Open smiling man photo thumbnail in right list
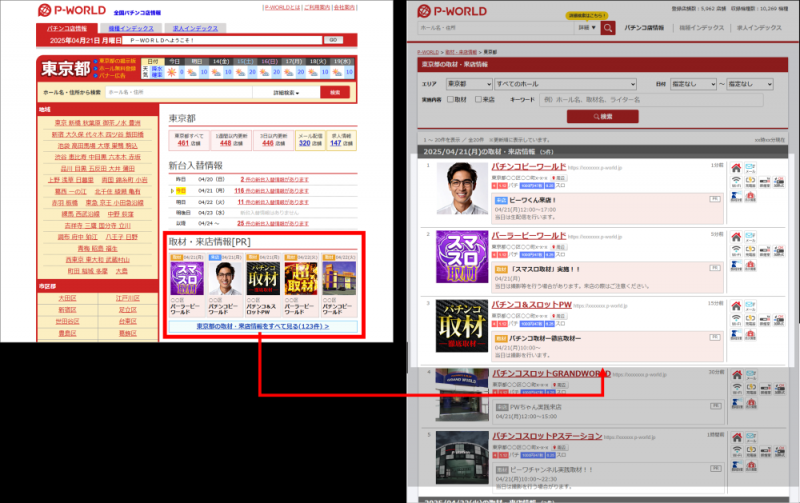Screen dimensions: 800x503 pyautogui.click(x=462, y=188)
